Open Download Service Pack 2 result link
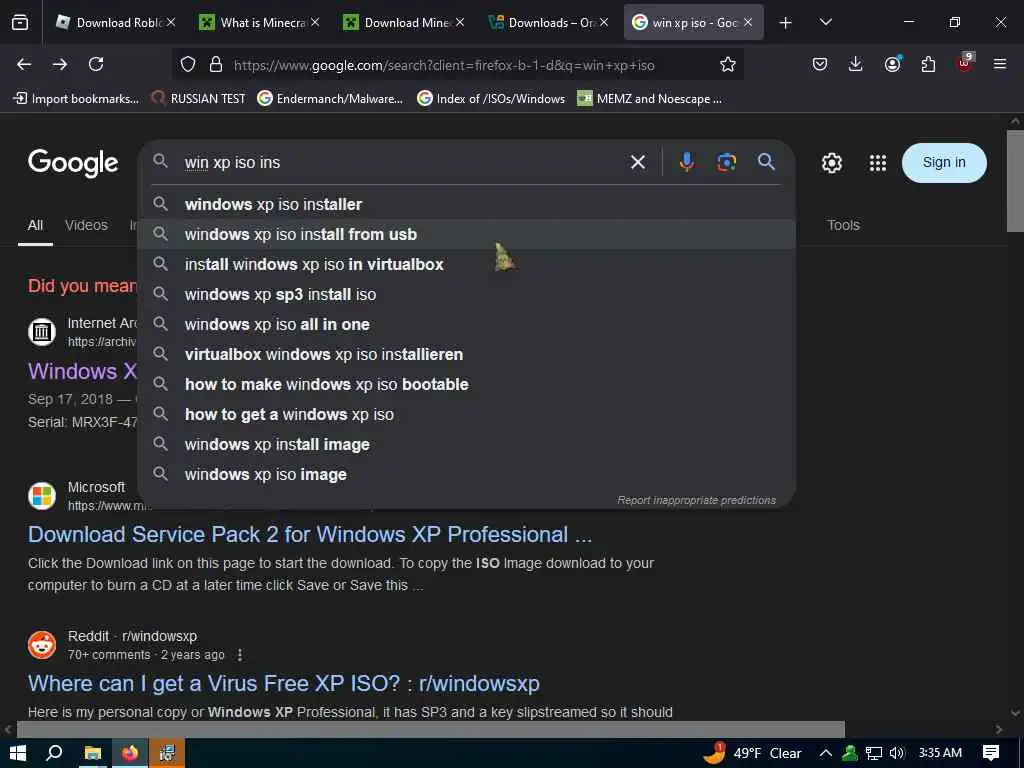Viewport: 1024px width, 768px height. point(310,535)
